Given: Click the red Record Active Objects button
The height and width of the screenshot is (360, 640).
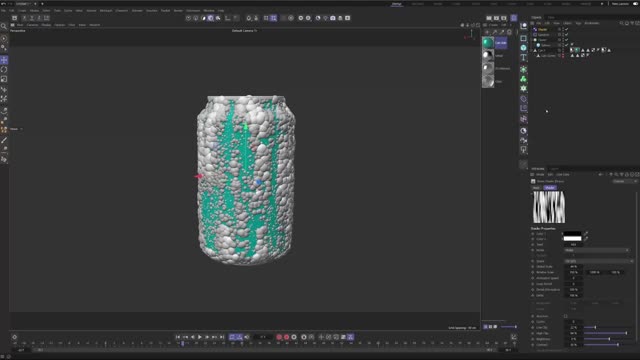Looking at the screenshot, I should coord(279,337).
